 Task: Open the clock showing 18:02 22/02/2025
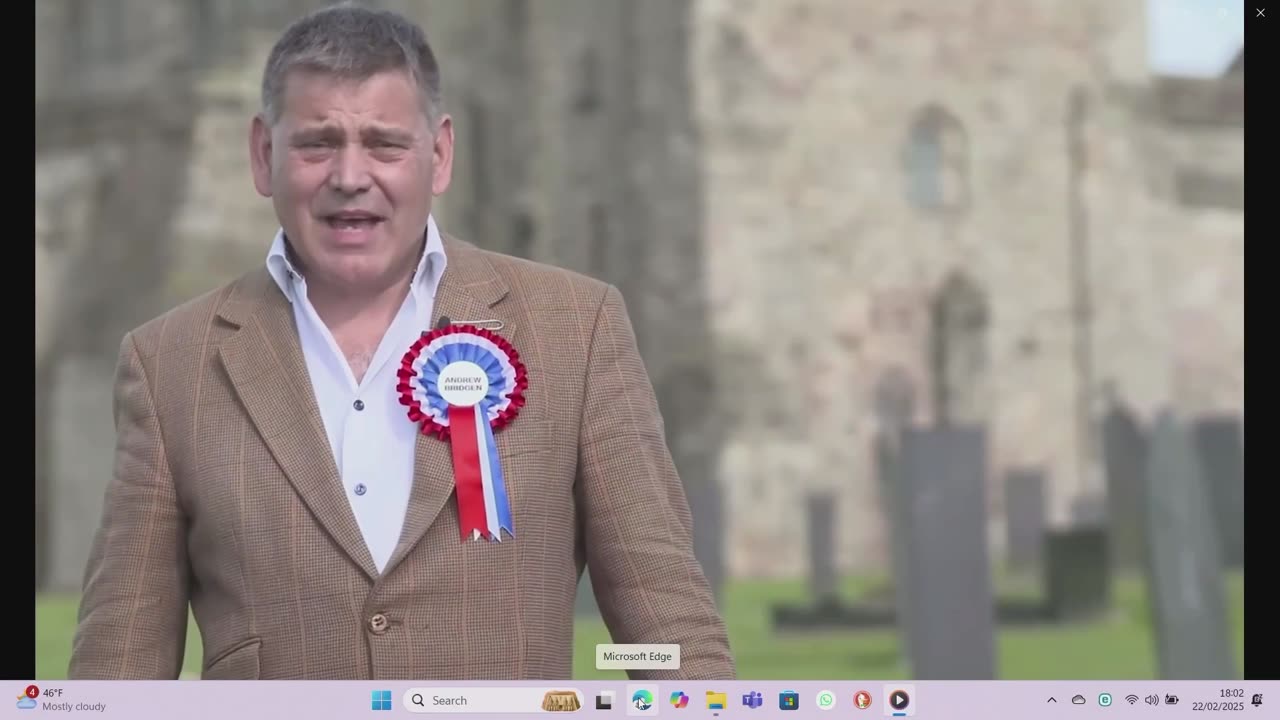click(x=1217, y=700)
